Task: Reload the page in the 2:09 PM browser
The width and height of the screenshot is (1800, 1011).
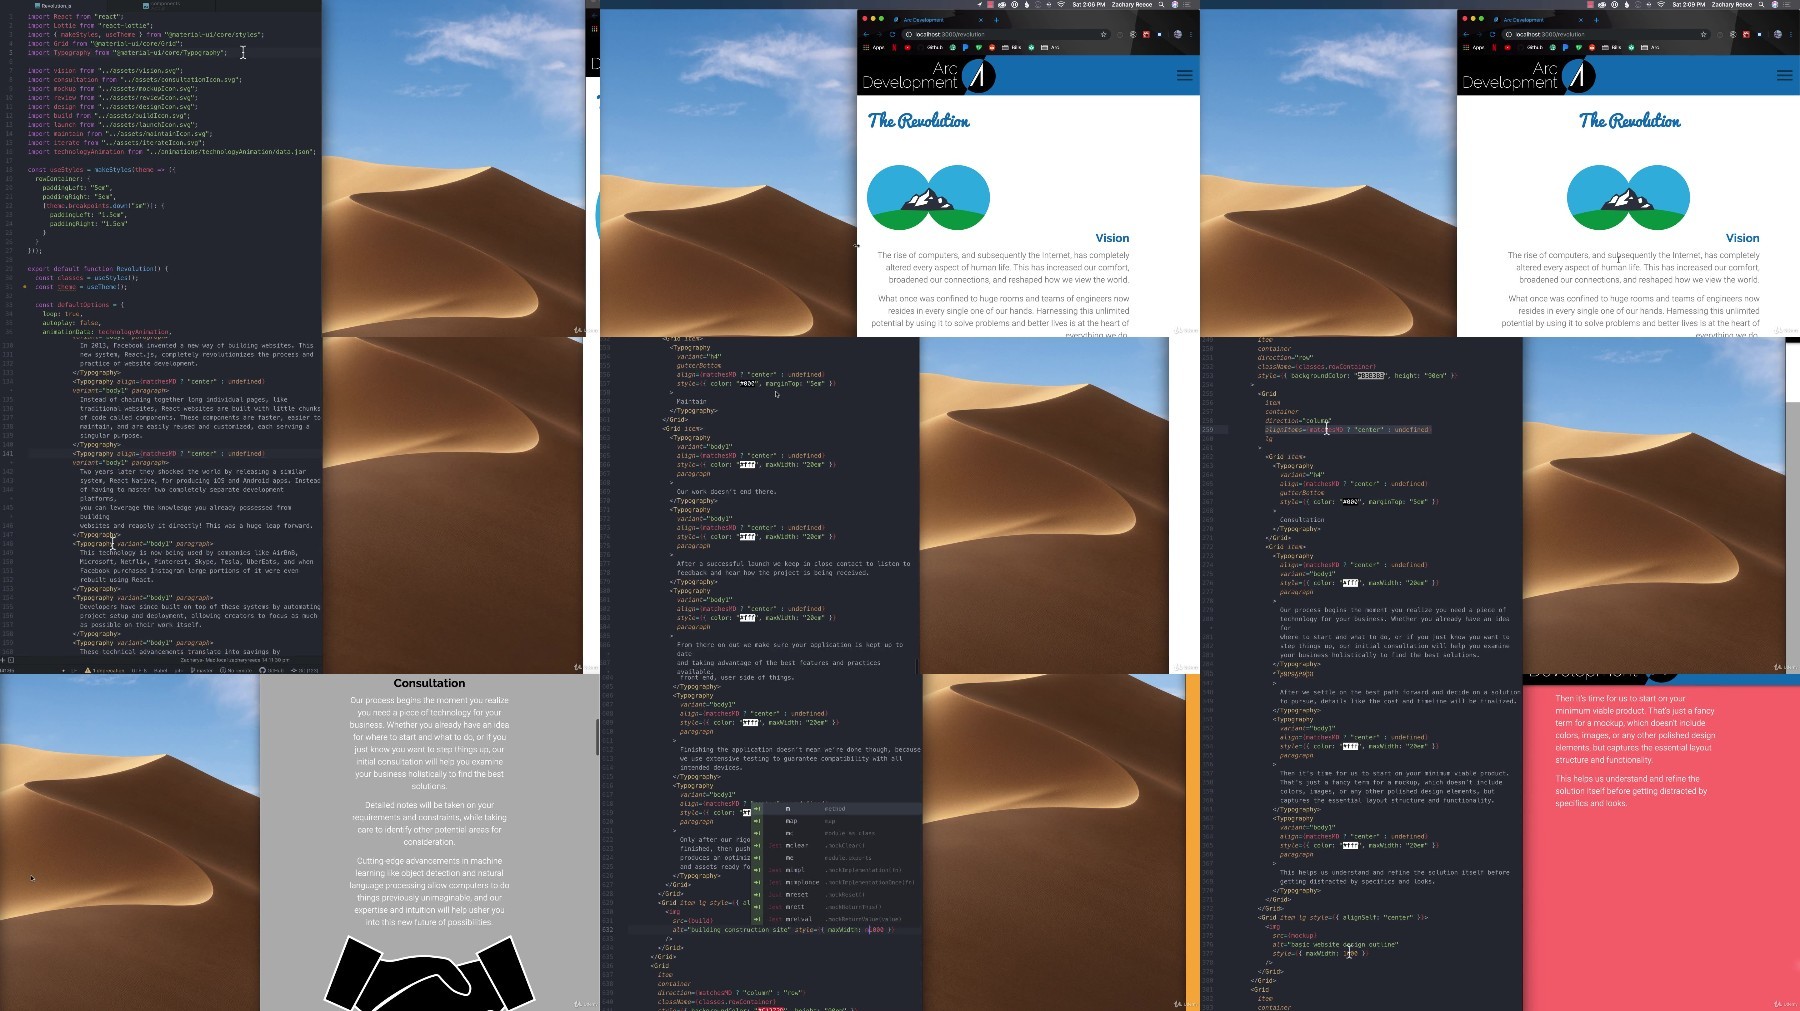Action: 1492,34
